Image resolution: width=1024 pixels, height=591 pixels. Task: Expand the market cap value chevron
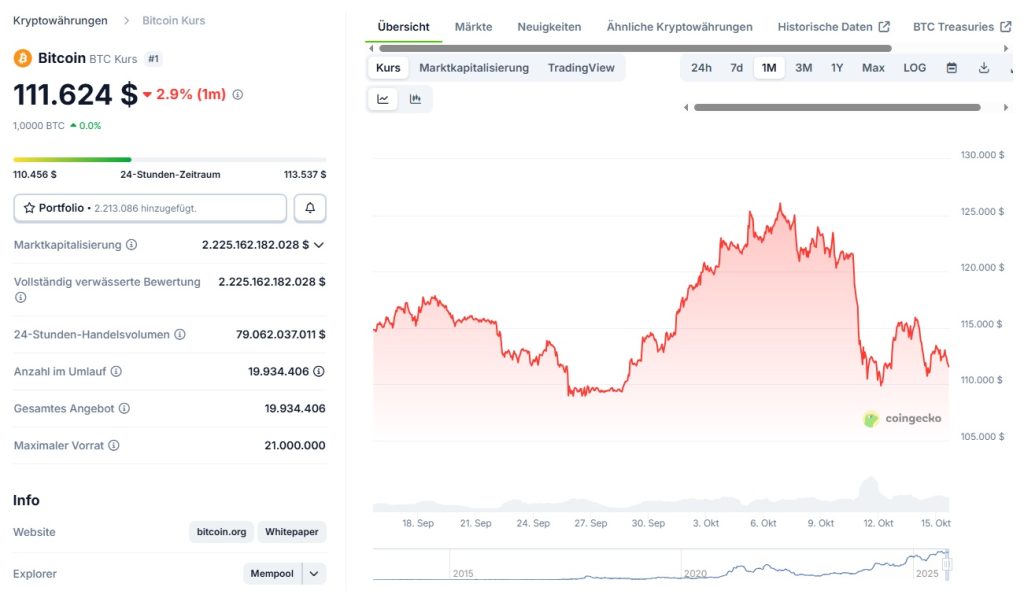(319, 245)
